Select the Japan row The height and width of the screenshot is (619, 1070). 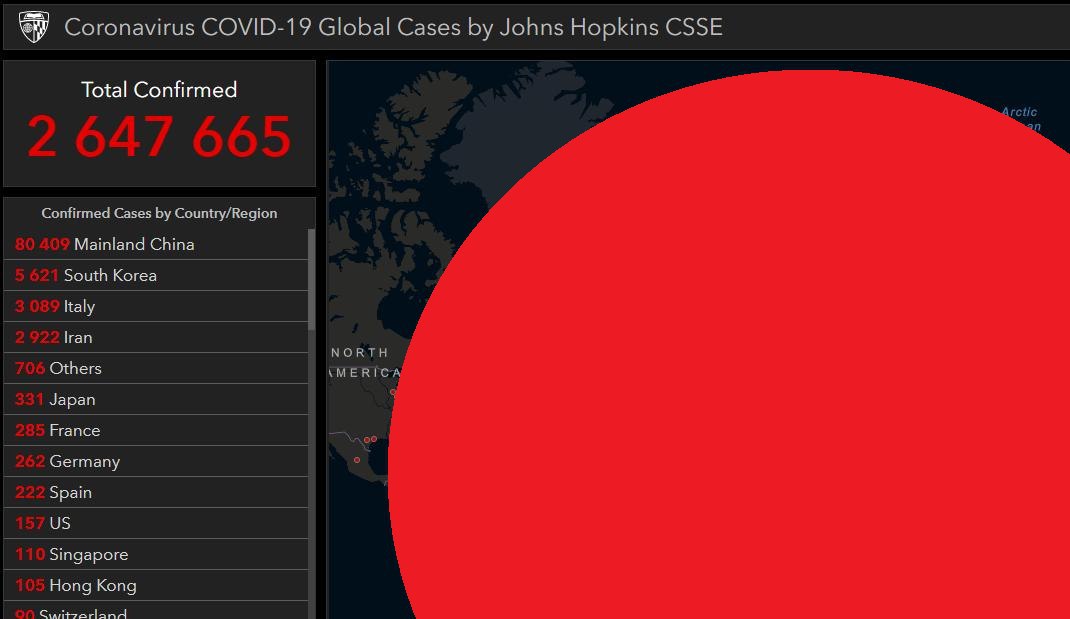pos(156,399)
